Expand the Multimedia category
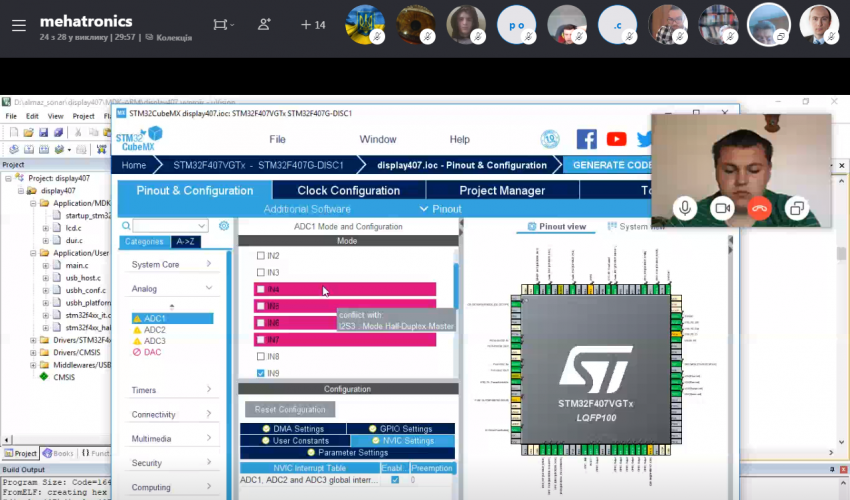 (x=171, y=439)
